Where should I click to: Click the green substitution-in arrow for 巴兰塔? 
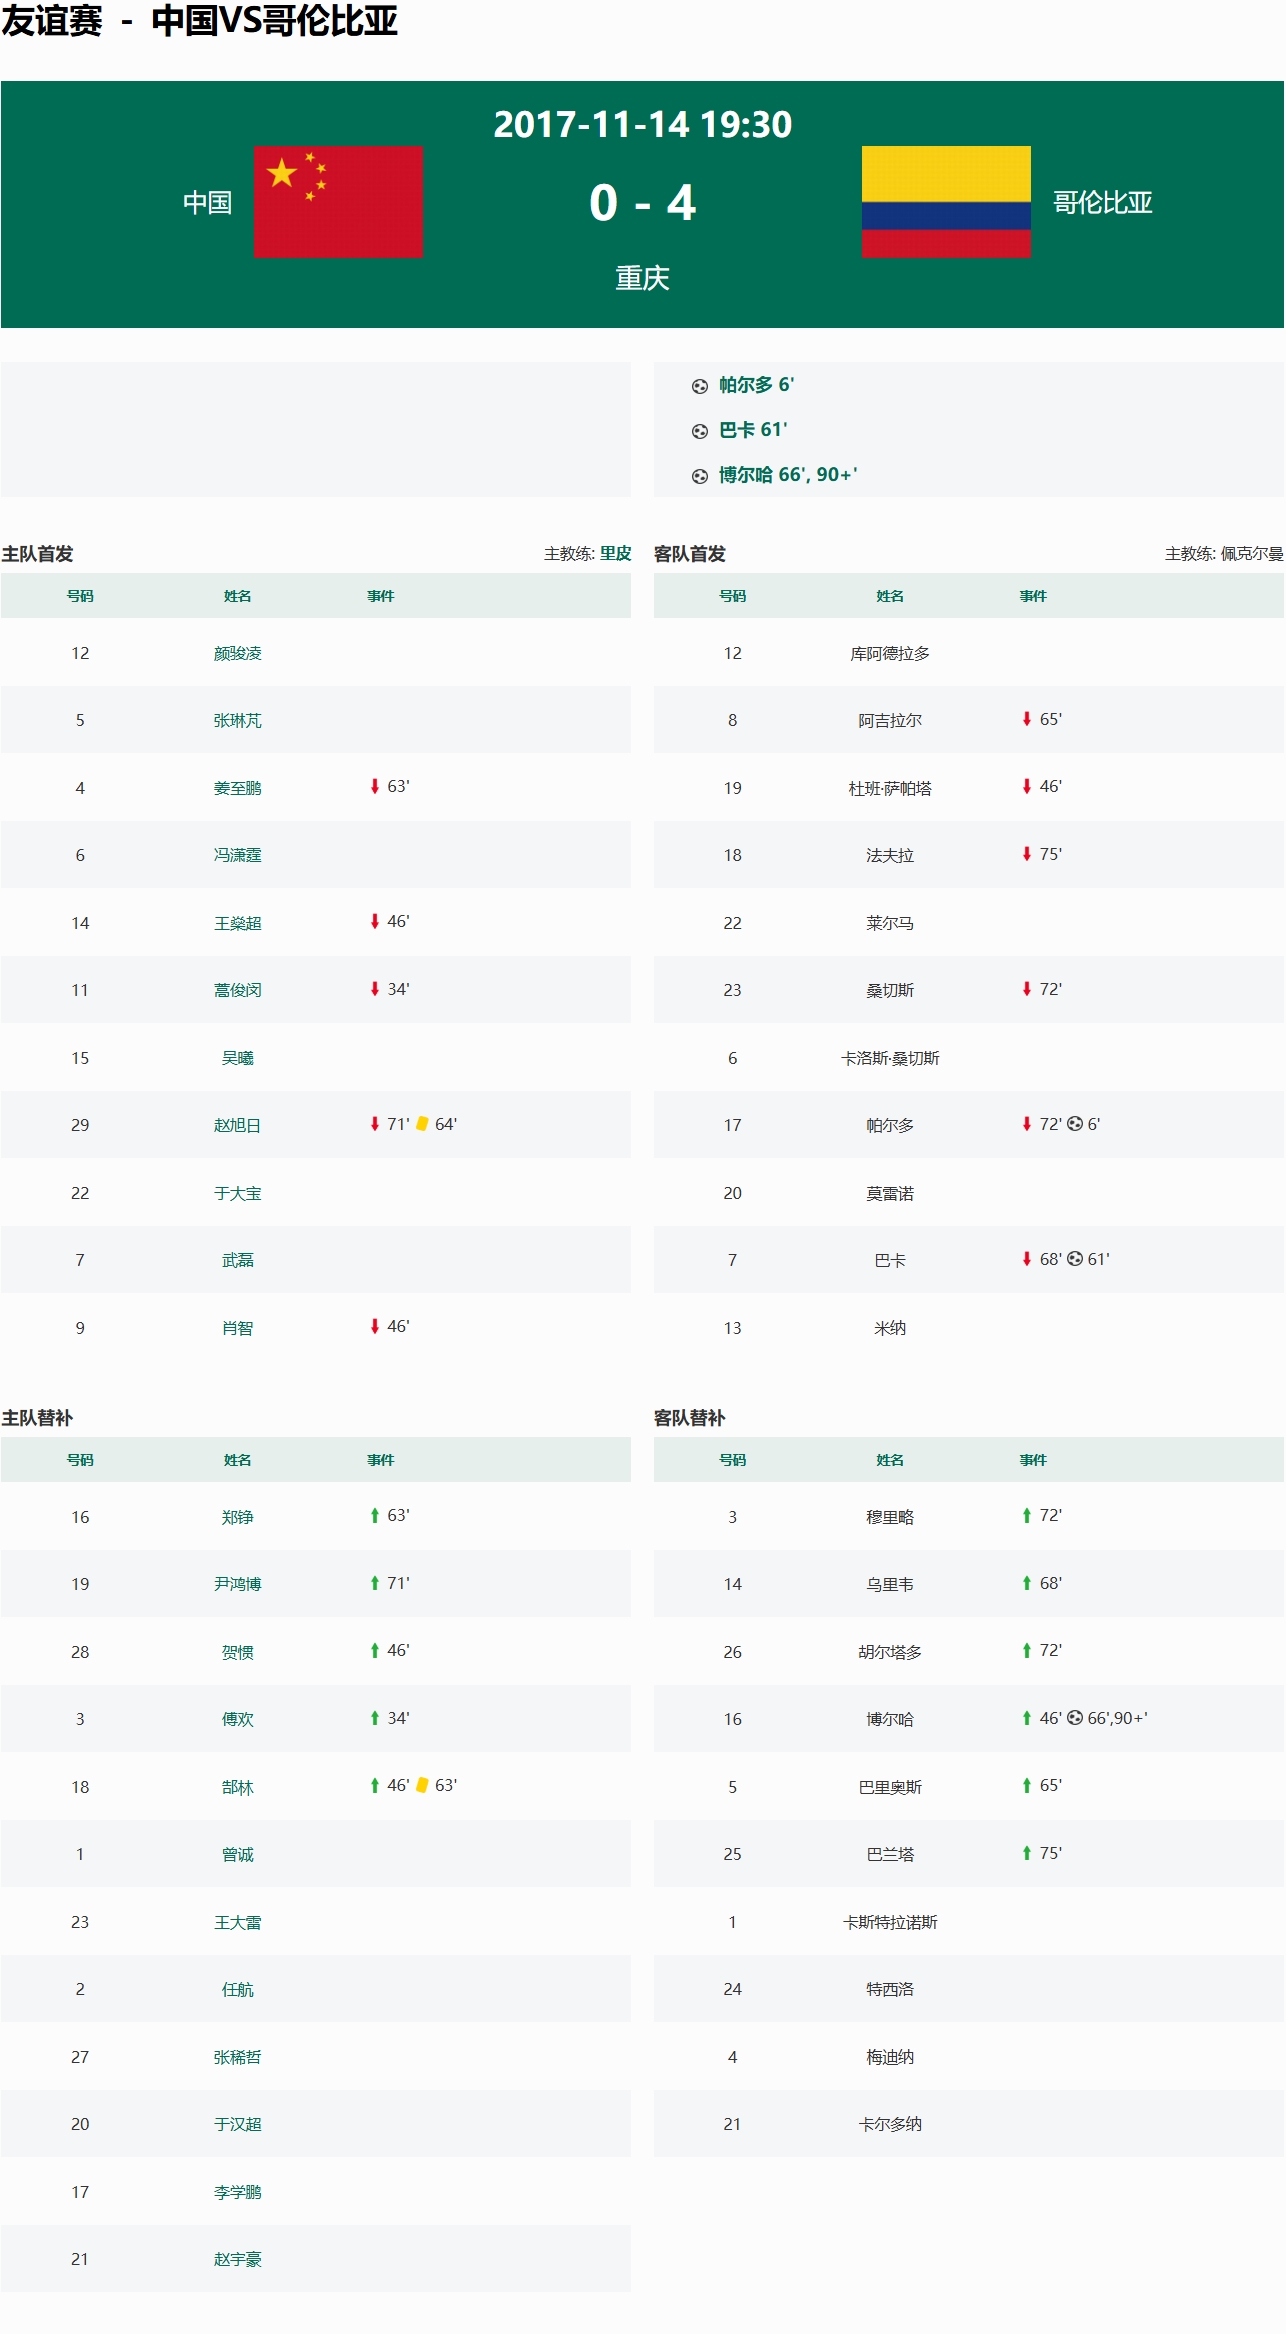(1026, 1853)
